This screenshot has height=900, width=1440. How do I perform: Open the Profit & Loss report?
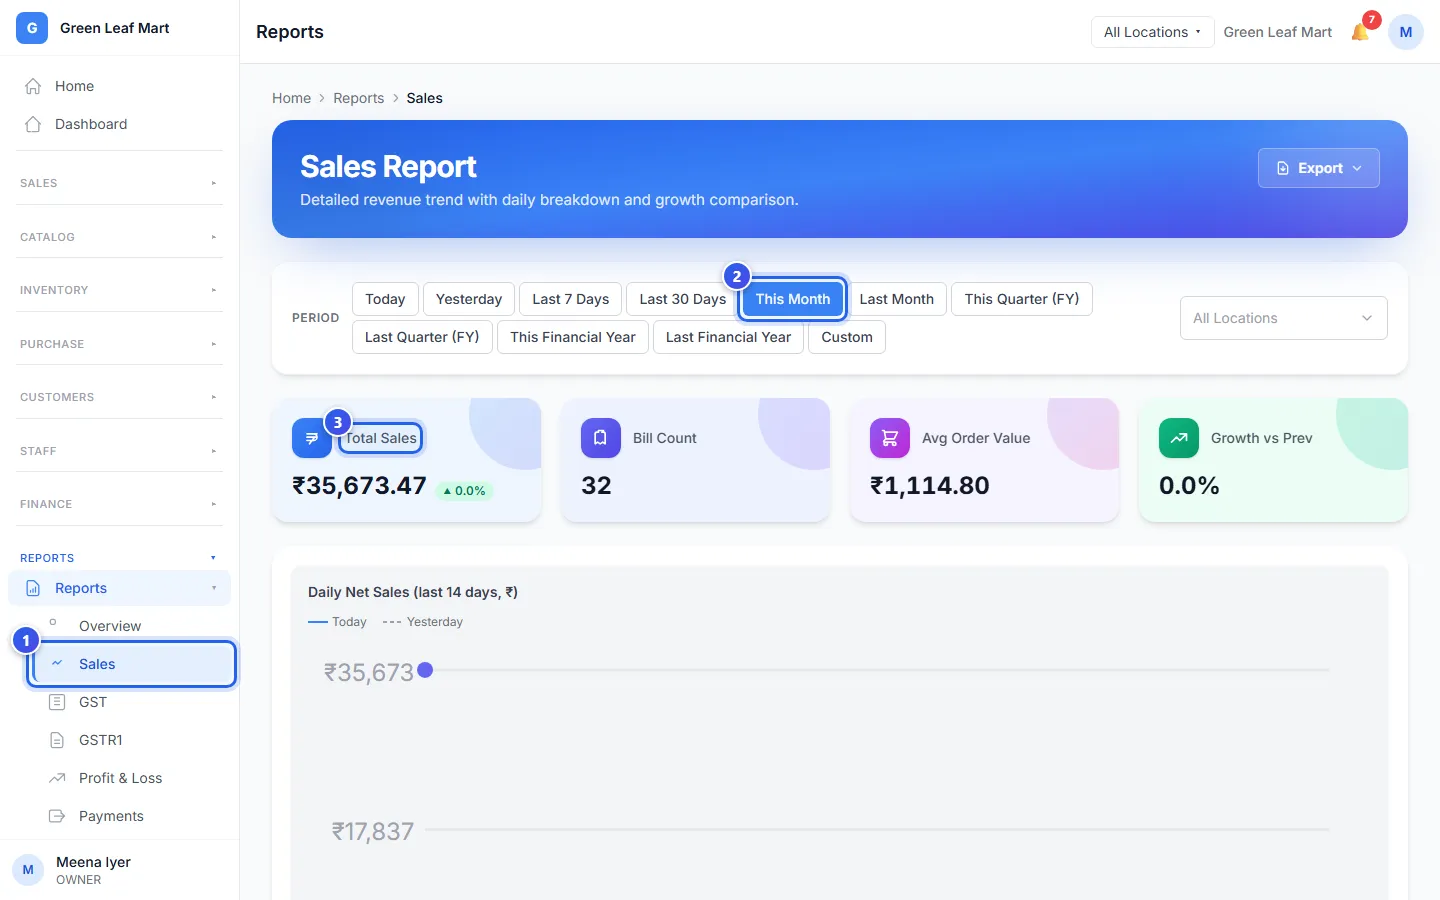click(131, 778)
